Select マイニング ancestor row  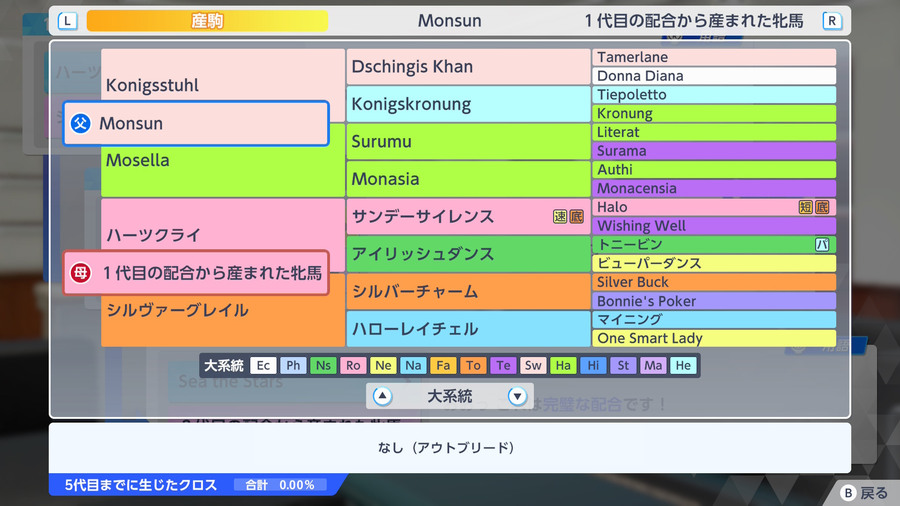coord(714,320)
